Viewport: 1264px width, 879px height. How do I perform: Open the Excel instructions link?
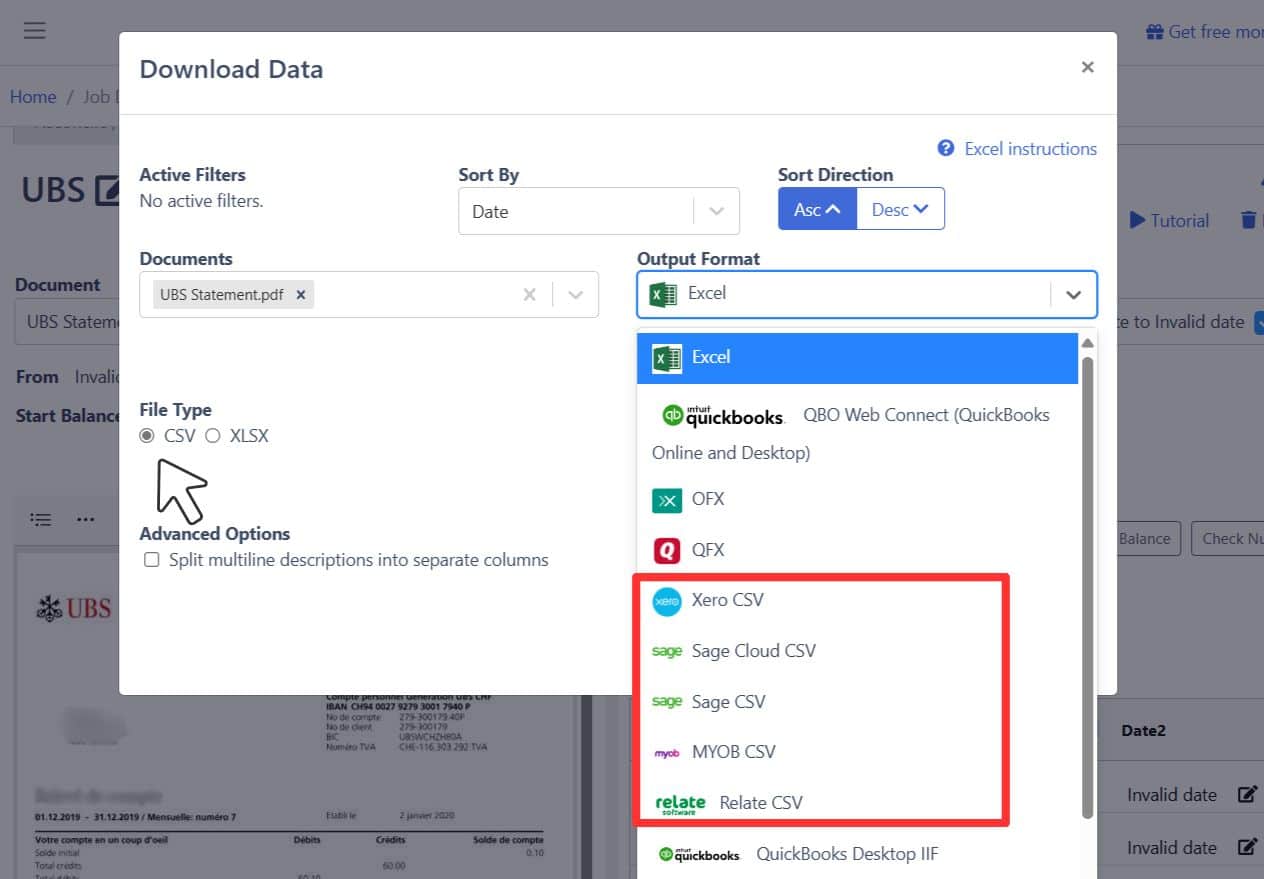1030,148
